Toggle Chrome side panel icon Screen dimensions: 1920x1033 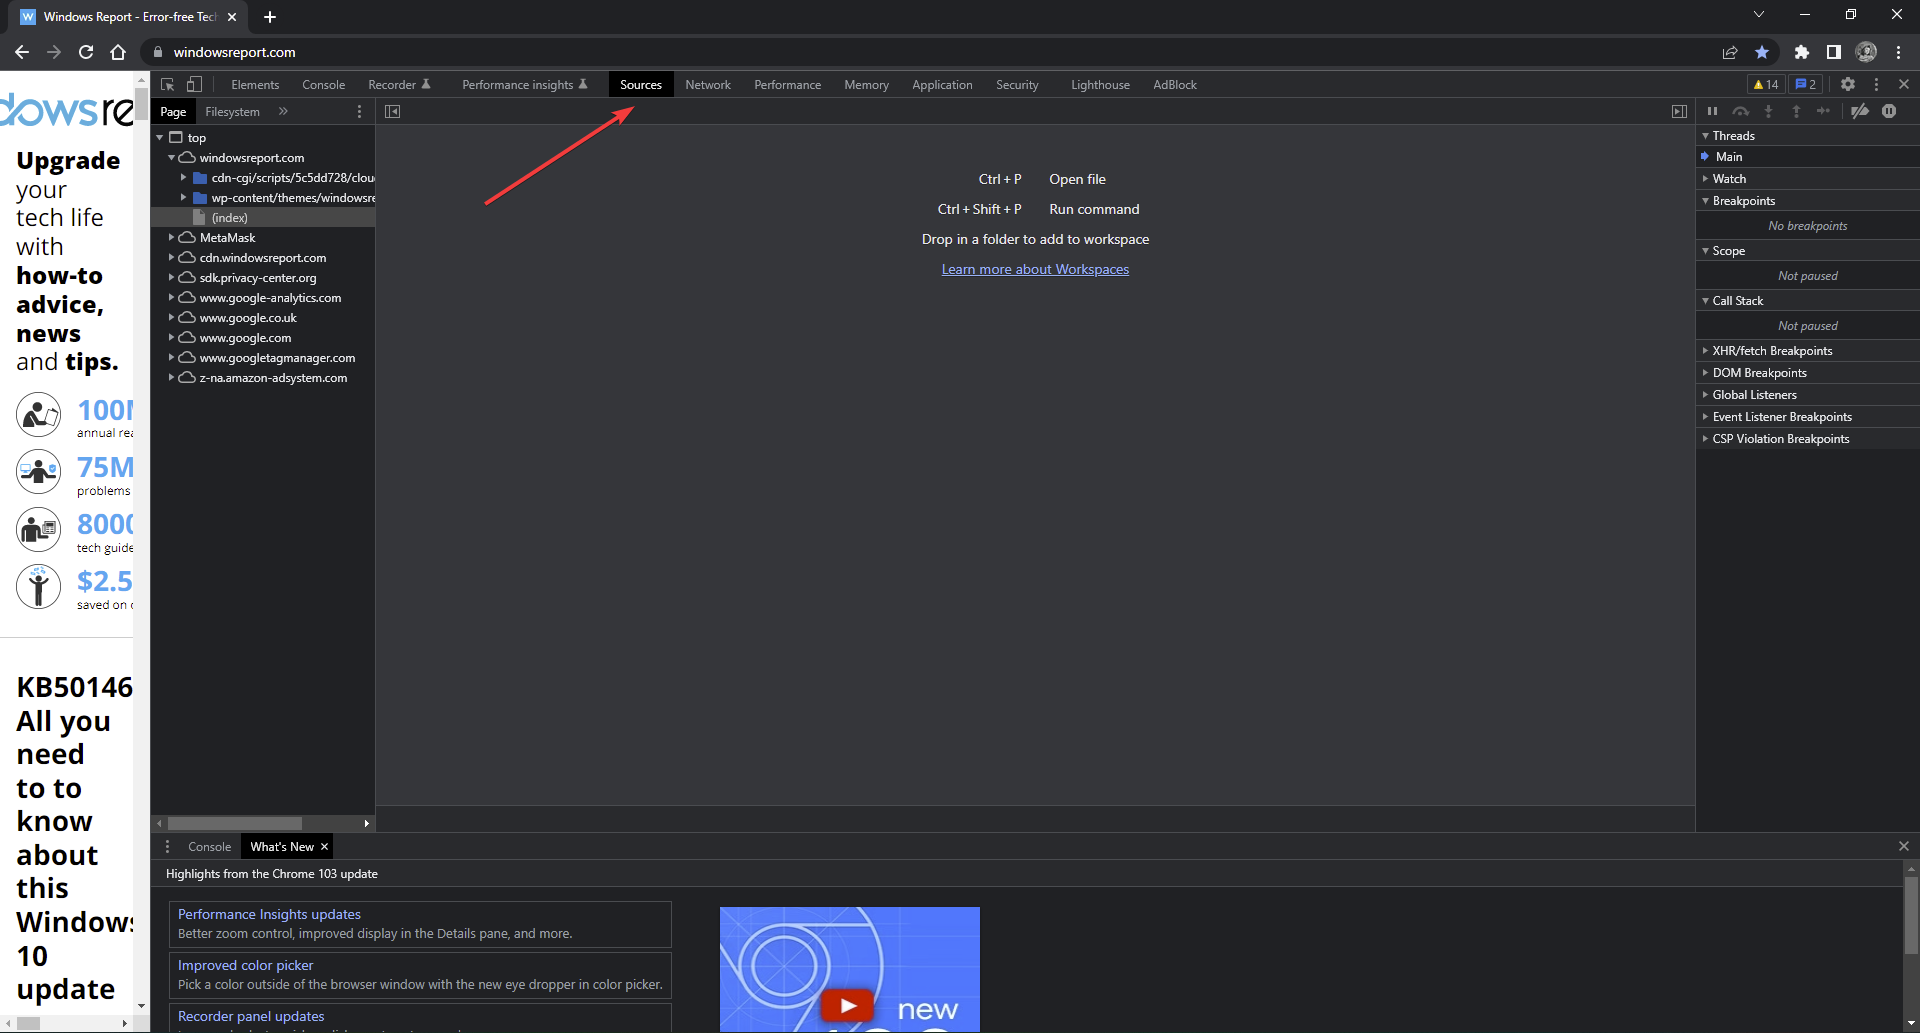coord(1834,52)
